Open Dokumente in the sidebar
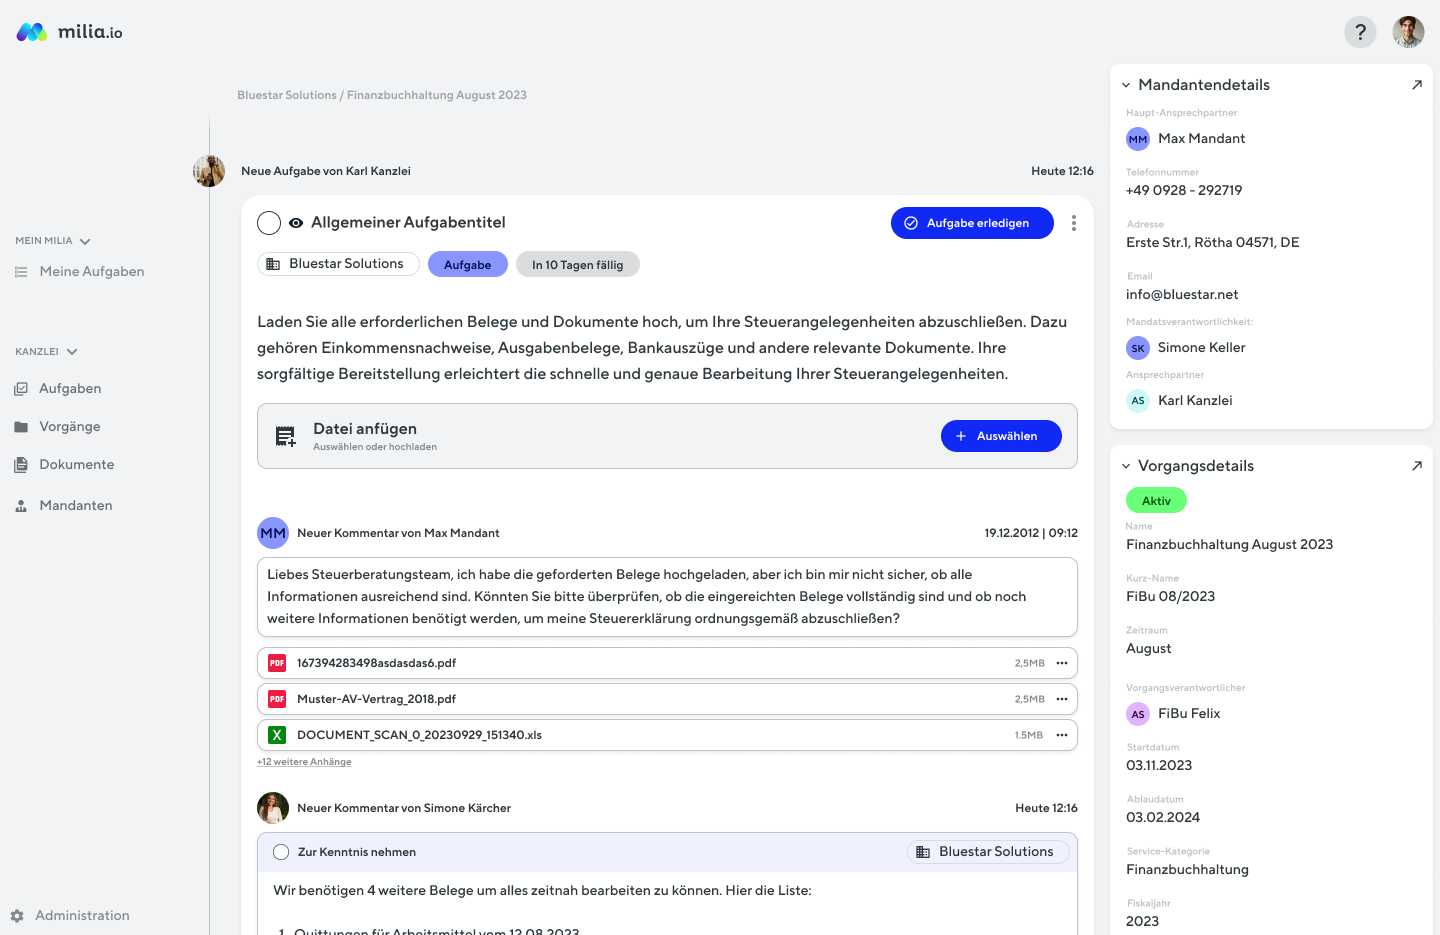 click(76, 465)
